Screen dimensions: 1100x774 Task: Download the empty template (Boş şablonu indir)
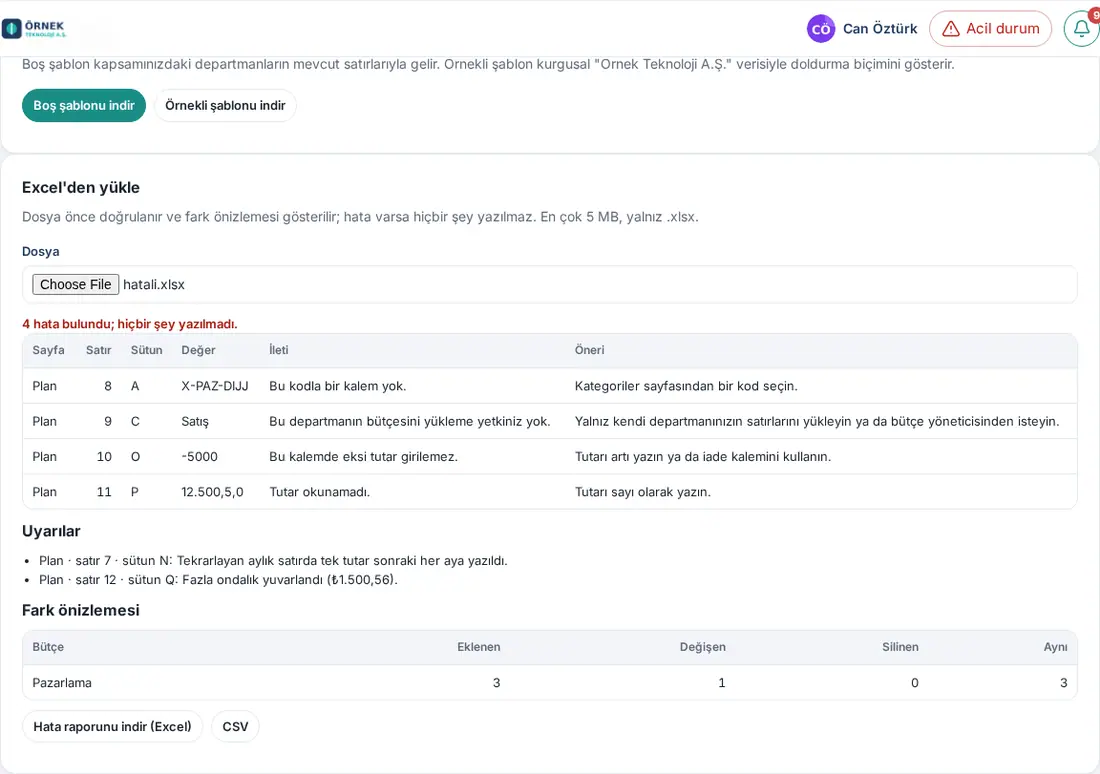[x=83, y=105]
